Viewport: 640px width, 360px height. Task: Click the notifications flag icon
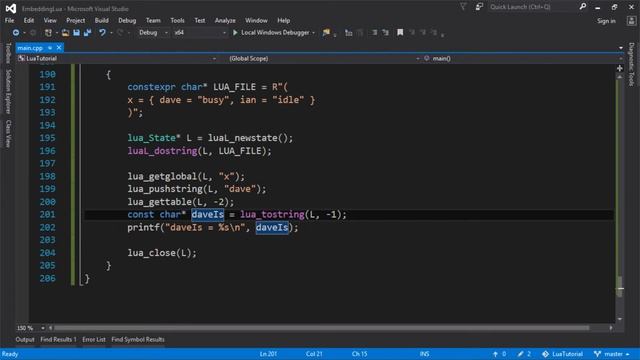point(463,7)
